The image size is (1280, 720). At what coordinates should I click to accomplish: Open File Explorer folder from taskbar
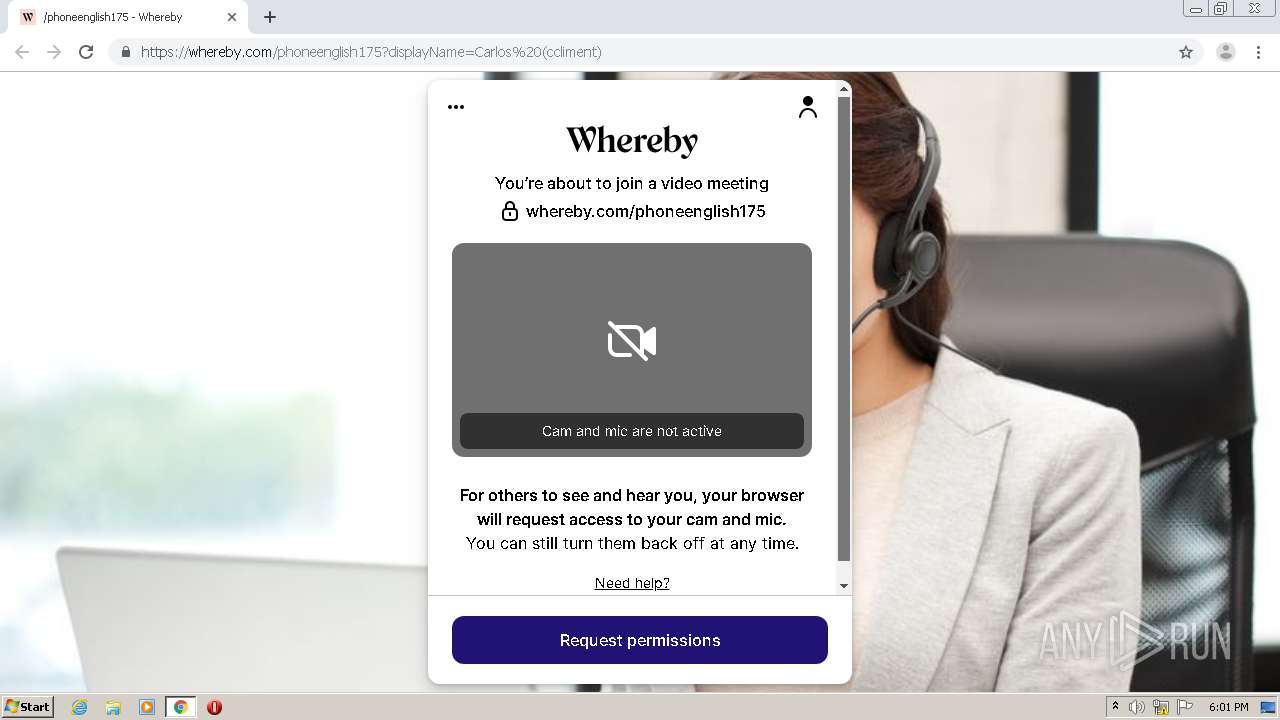(x=113, y=707)
